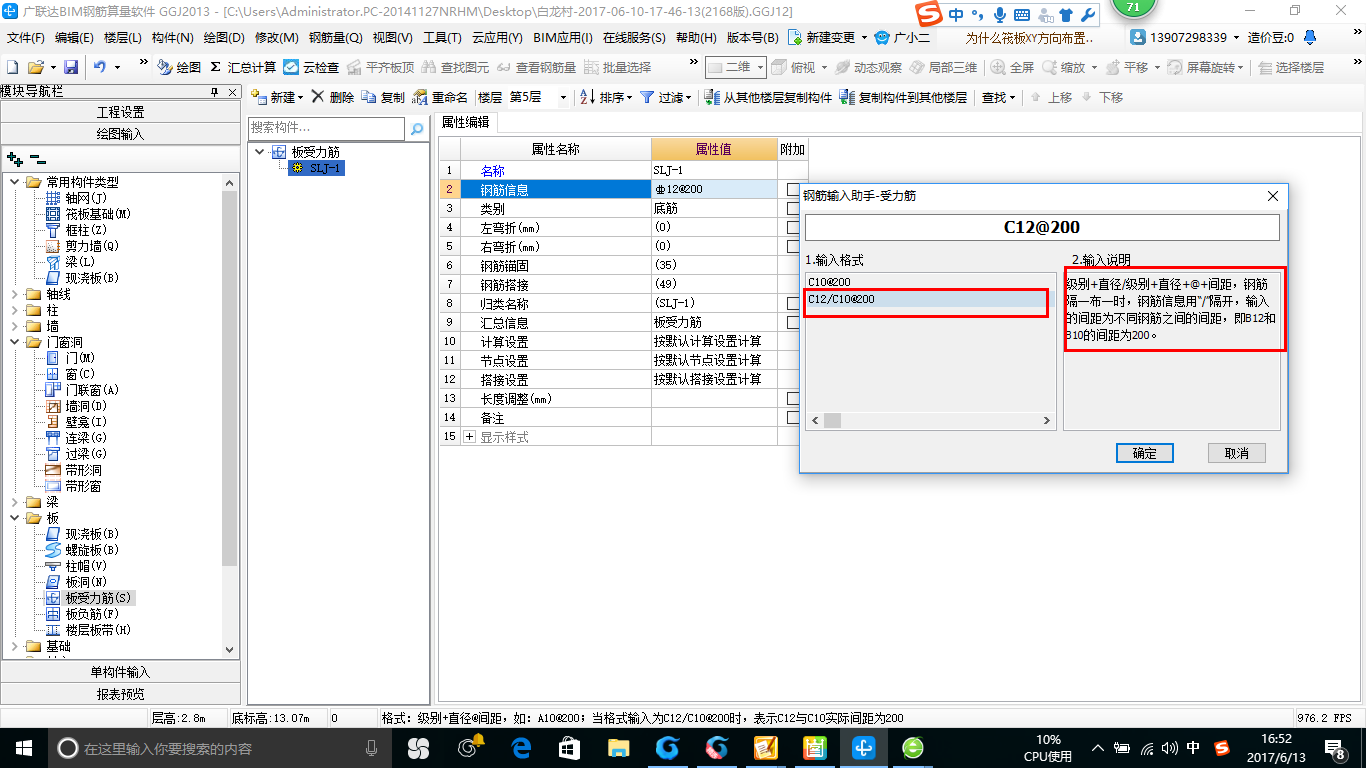Start the 云检查 cloud check
The height and width of the screenshot is (768, 1366).
311,67
